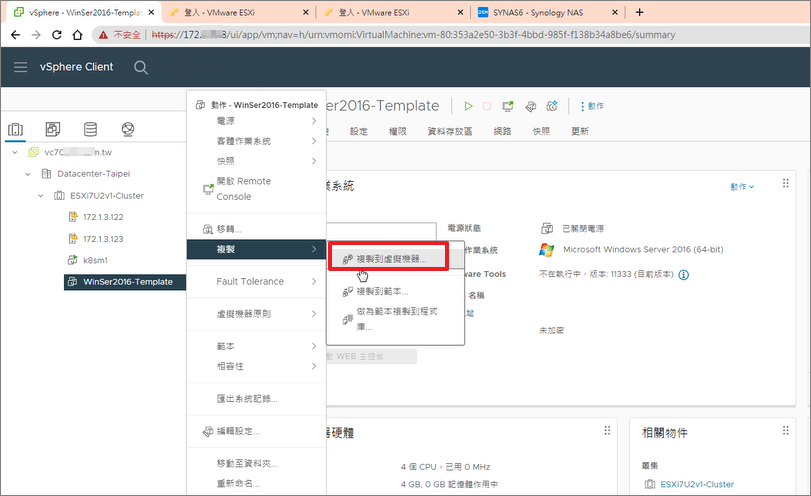This screenshot has width=811, height=496.
Task: Expand the 客體作業系統 submenu
Action: (257, 141)
